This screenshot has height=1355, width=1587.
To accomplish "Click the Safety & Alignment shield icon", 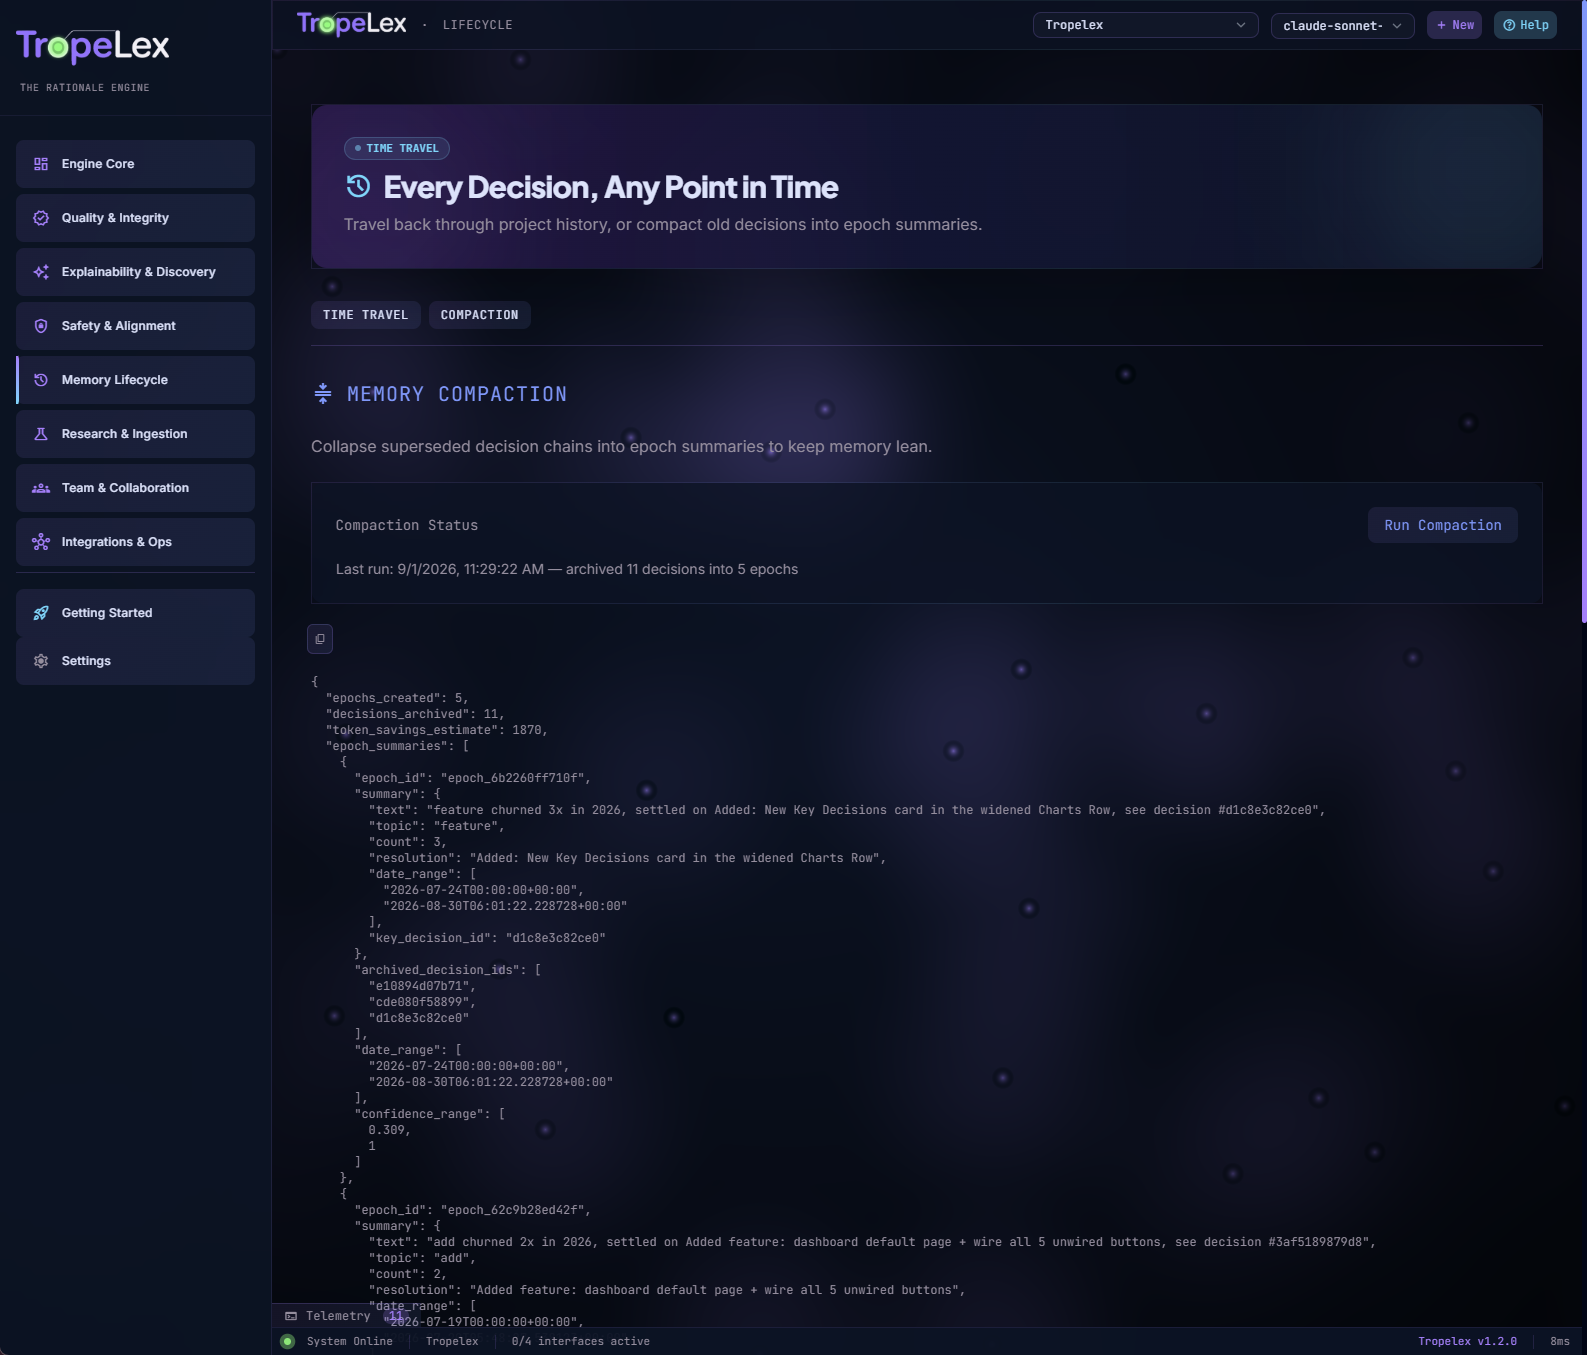I will 41,326.
